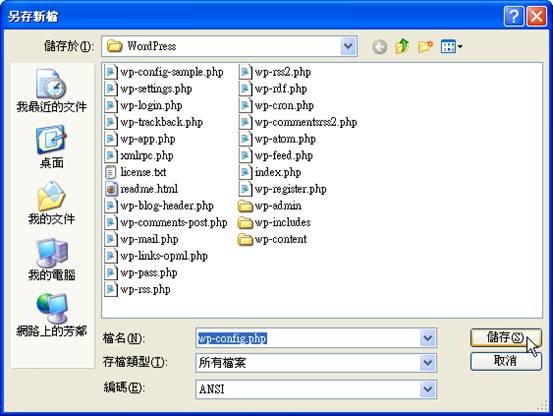Expand the encoding (編碼) ANSI dropdown
553x416 pixels.
427,389
